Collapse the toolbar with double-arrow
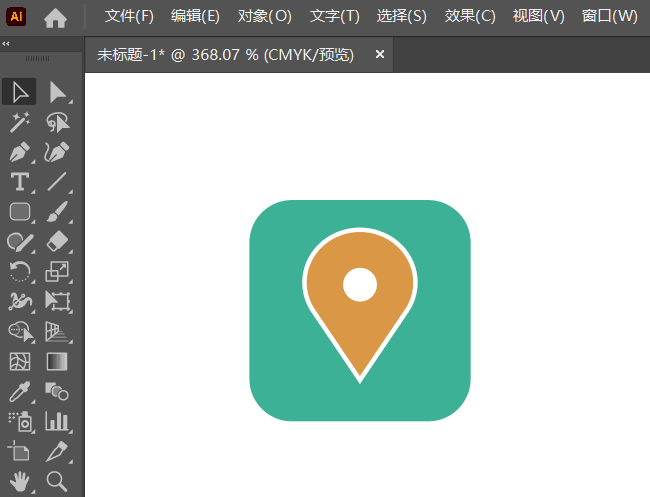The image size is (650, 497). [6, 44]
